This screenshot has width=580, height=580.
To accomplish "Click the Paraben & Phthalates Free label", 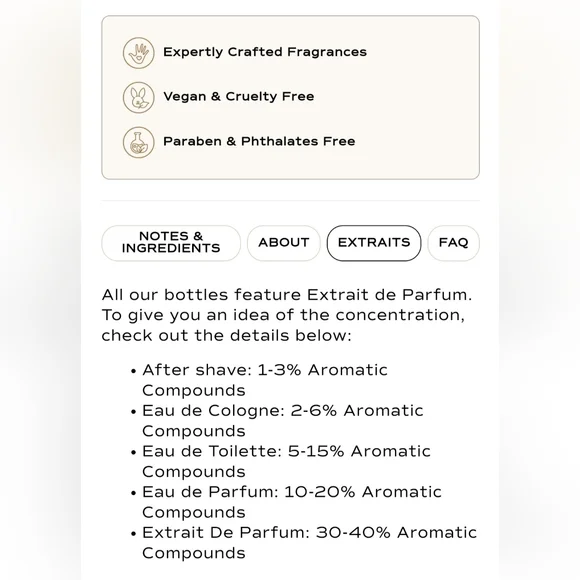I will click(259, 141).
